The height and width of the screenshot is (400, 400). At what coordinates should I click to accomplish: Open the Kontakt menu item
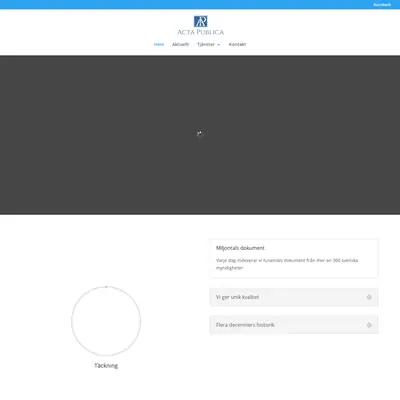[237, 44]
